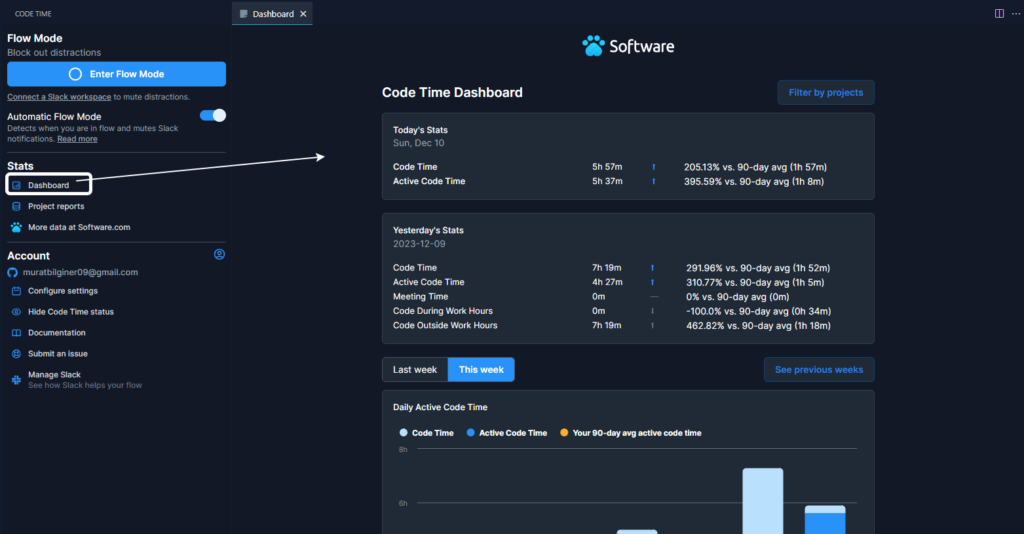1024x534 pixels.
Task: Click the paw icon beside More data
Action: (16, 227)
